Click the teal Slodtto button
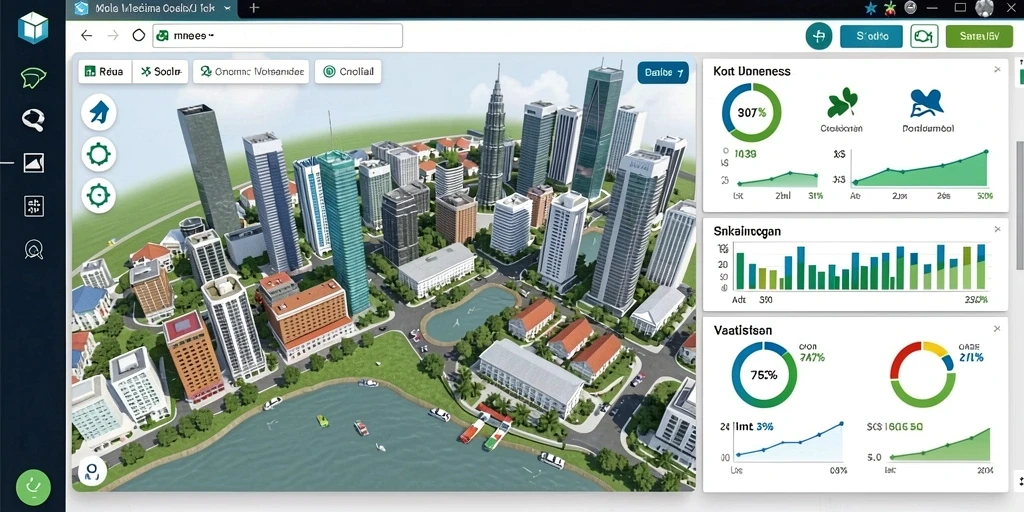Viewport: 1024px width, 512px height. coord(871,37)
